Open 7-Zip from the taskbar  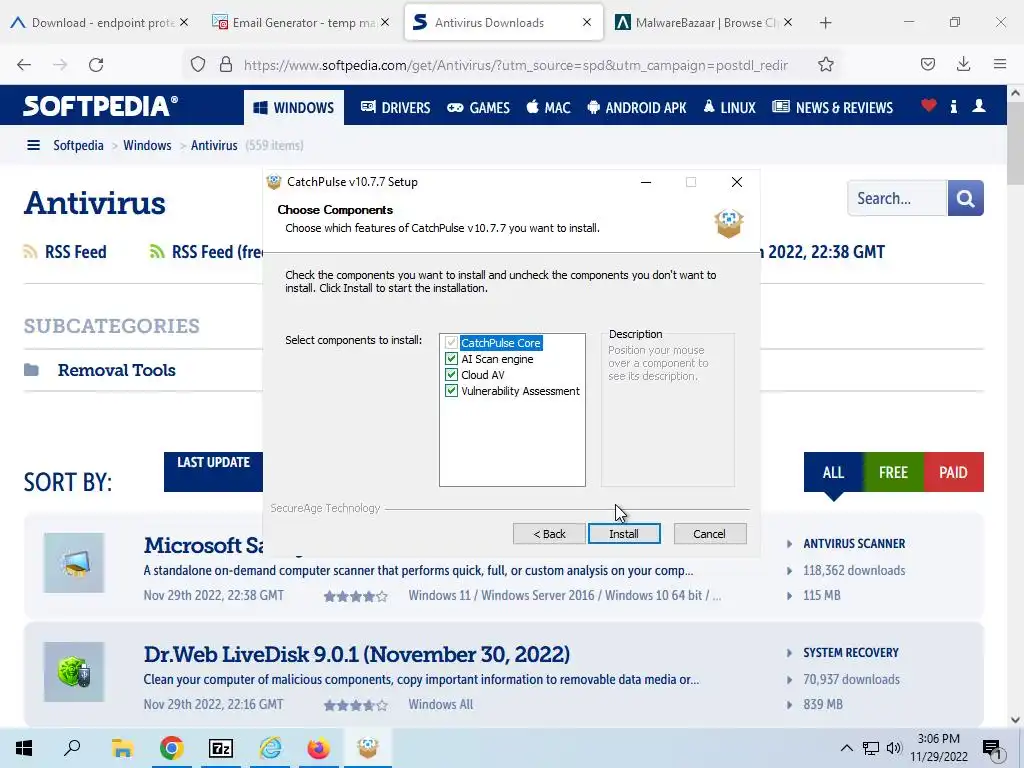click(221, 748)
